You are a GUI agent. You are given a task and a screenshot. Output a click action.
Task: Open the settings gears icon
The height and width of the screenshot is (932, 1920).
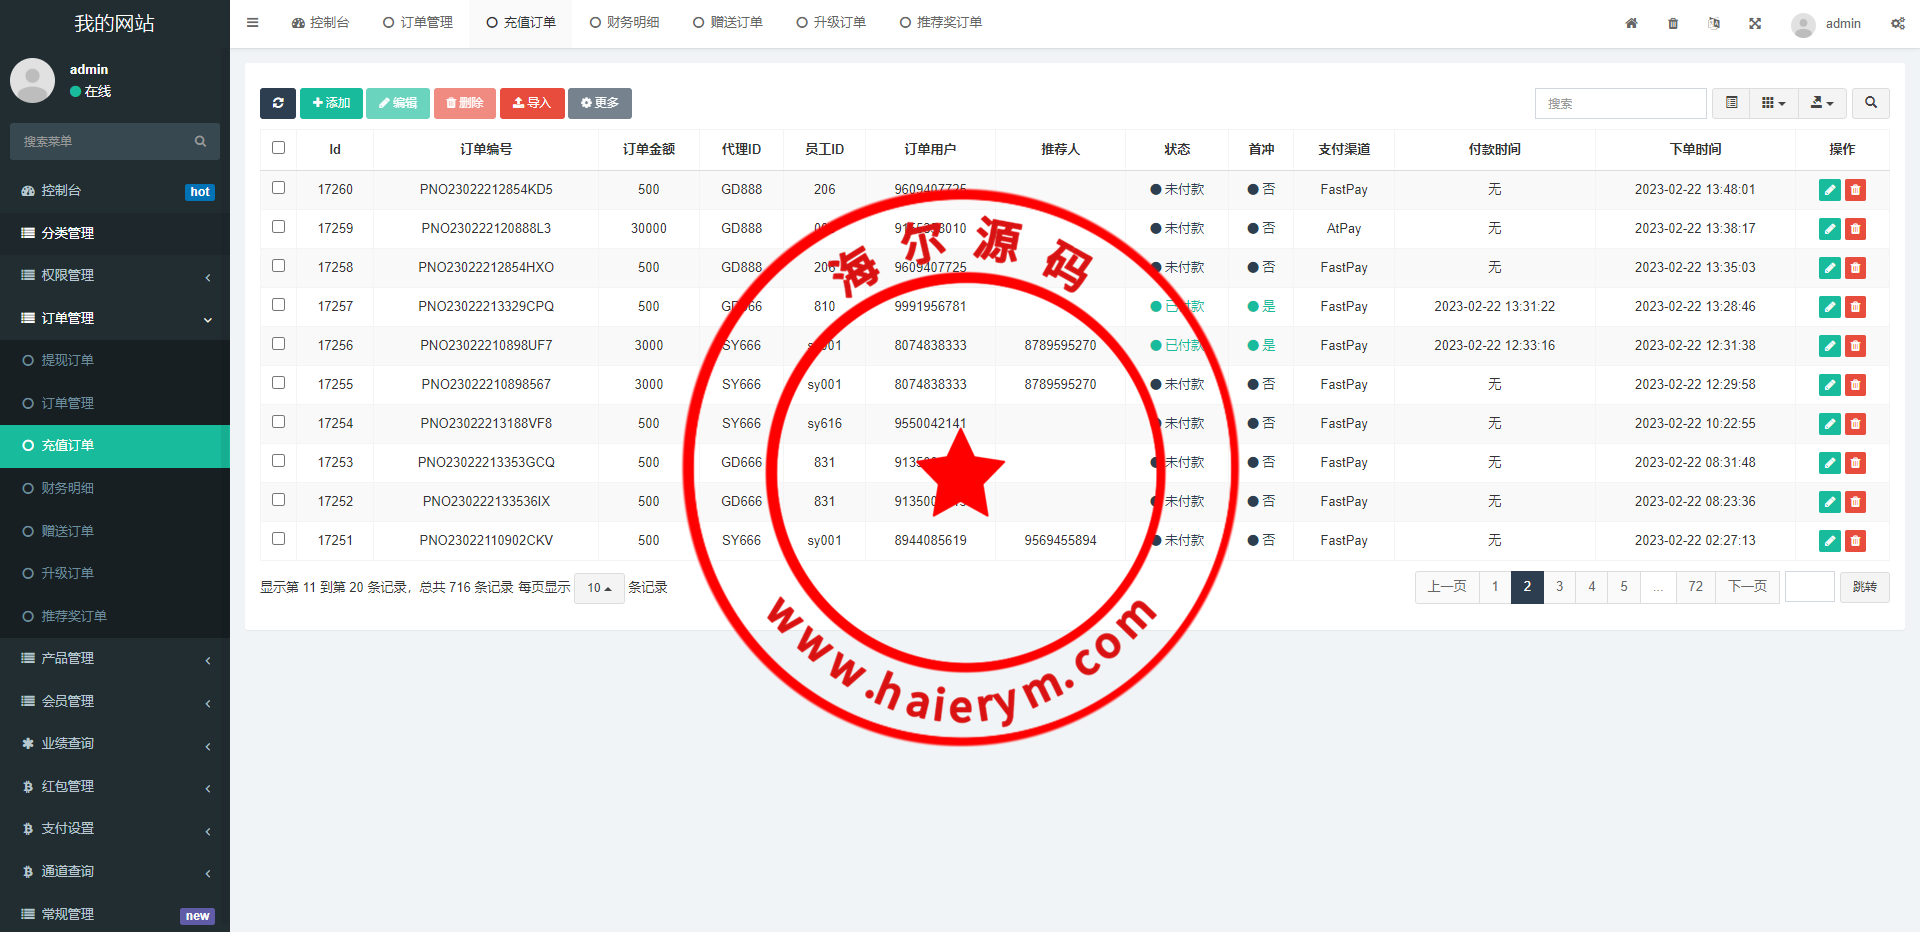click(1897, 23)
